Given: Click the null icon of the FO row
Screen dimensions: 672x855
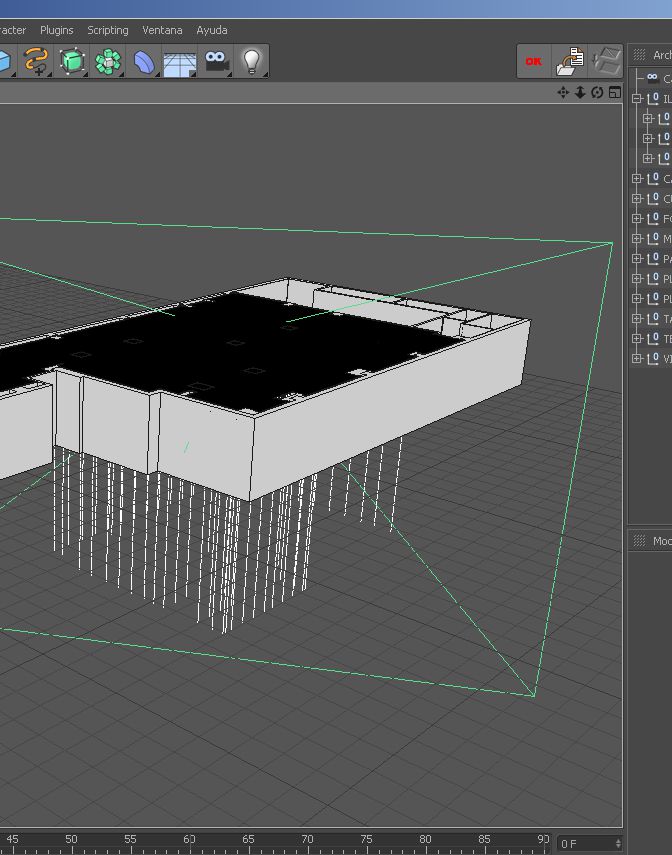Looking at the screenshot, I should coord(653,218).
